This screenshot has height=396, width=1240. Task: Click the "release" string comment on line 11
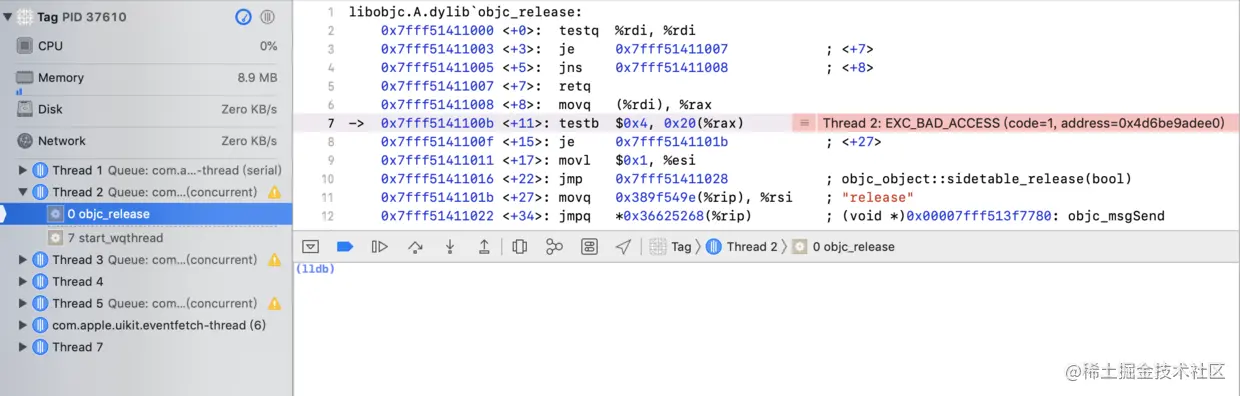[873, 197]
